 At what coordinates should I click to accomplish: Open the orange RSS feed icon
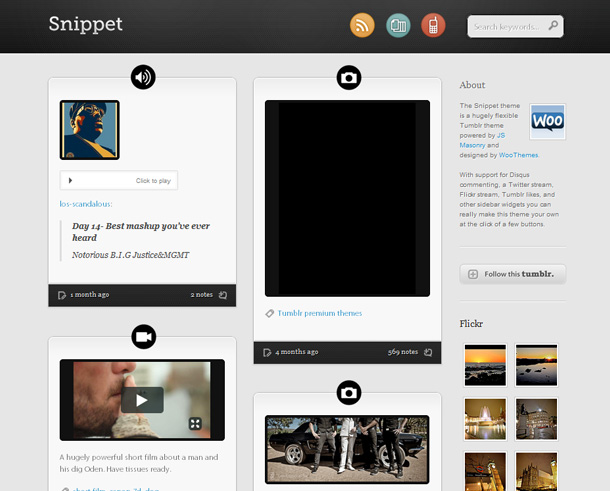coord(362,25)
